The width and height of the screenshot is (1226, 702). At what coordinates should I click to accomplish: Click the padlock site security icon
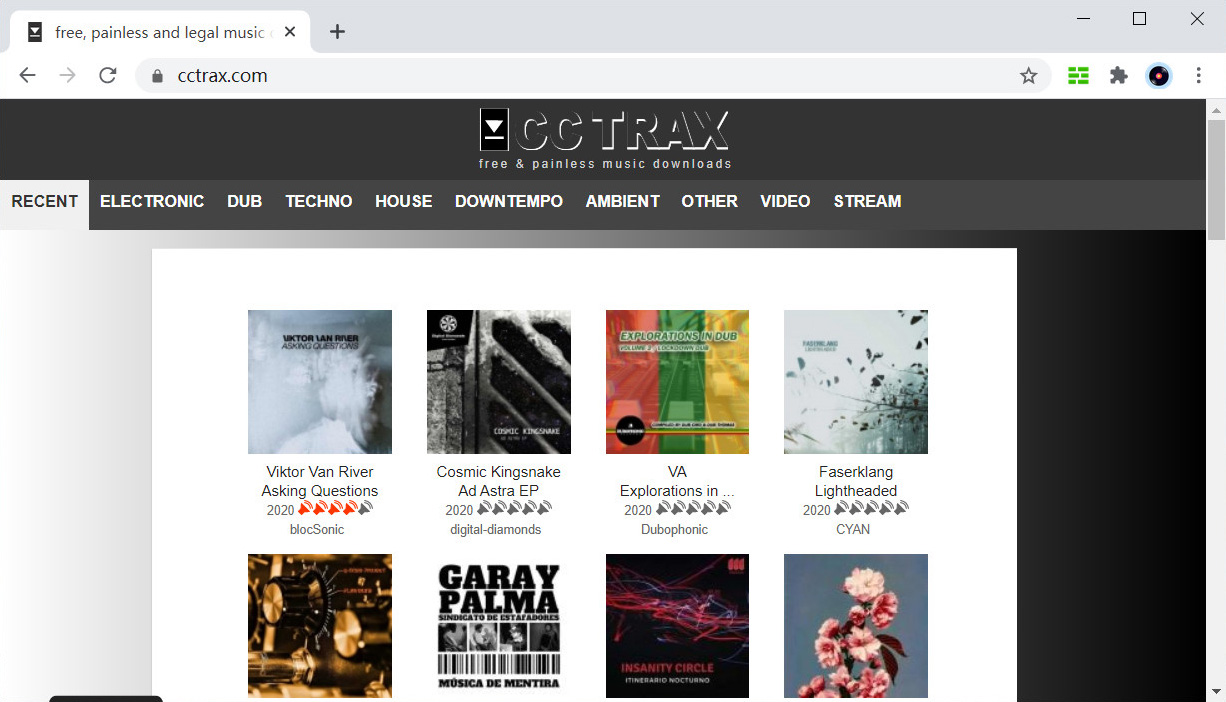pos(157,75)
